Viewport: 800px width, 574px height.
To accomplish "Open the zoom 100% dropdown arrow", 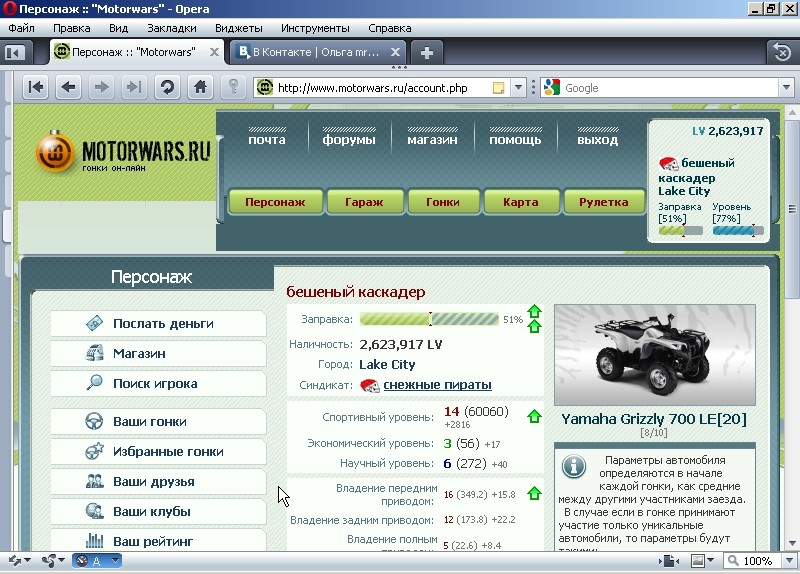I will 789,561.
